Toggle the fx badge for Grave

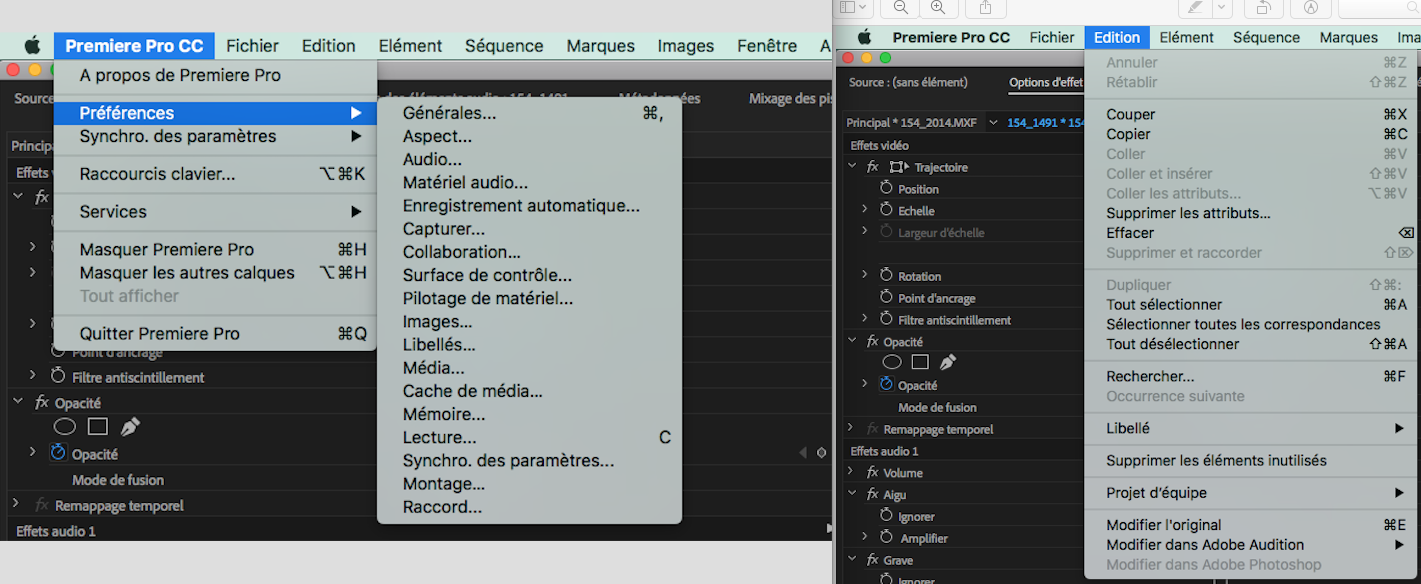coord(873,561)
